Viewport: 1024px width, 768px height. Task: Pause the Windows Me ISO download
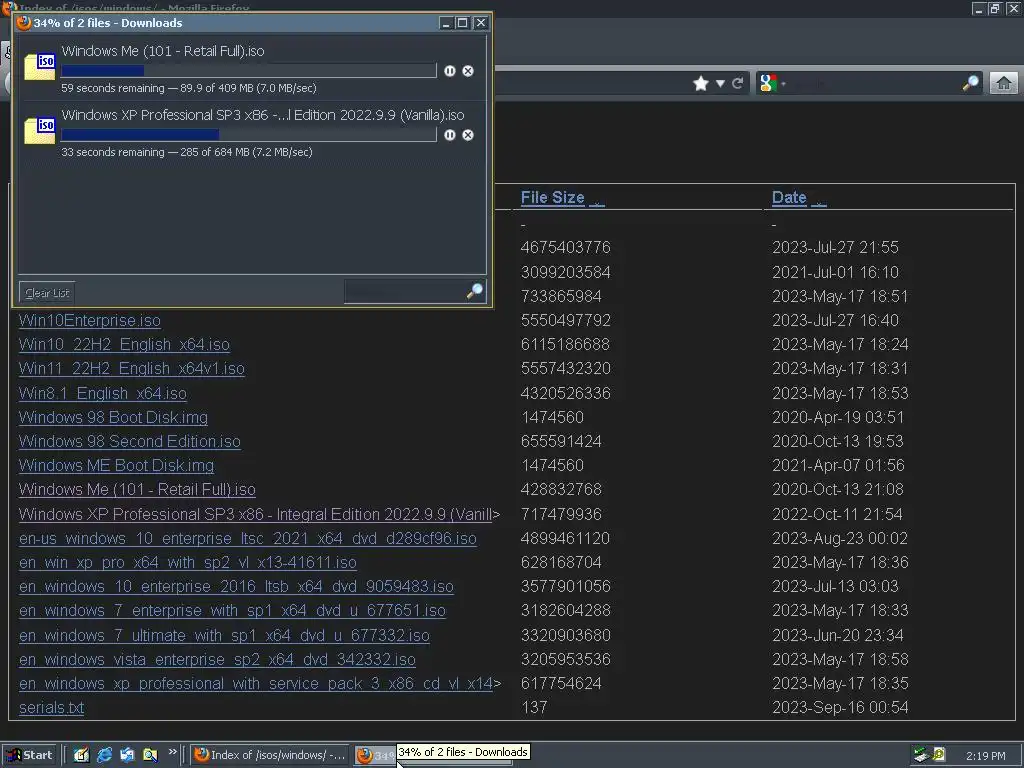pyautogui.click(x=450, y=71)
